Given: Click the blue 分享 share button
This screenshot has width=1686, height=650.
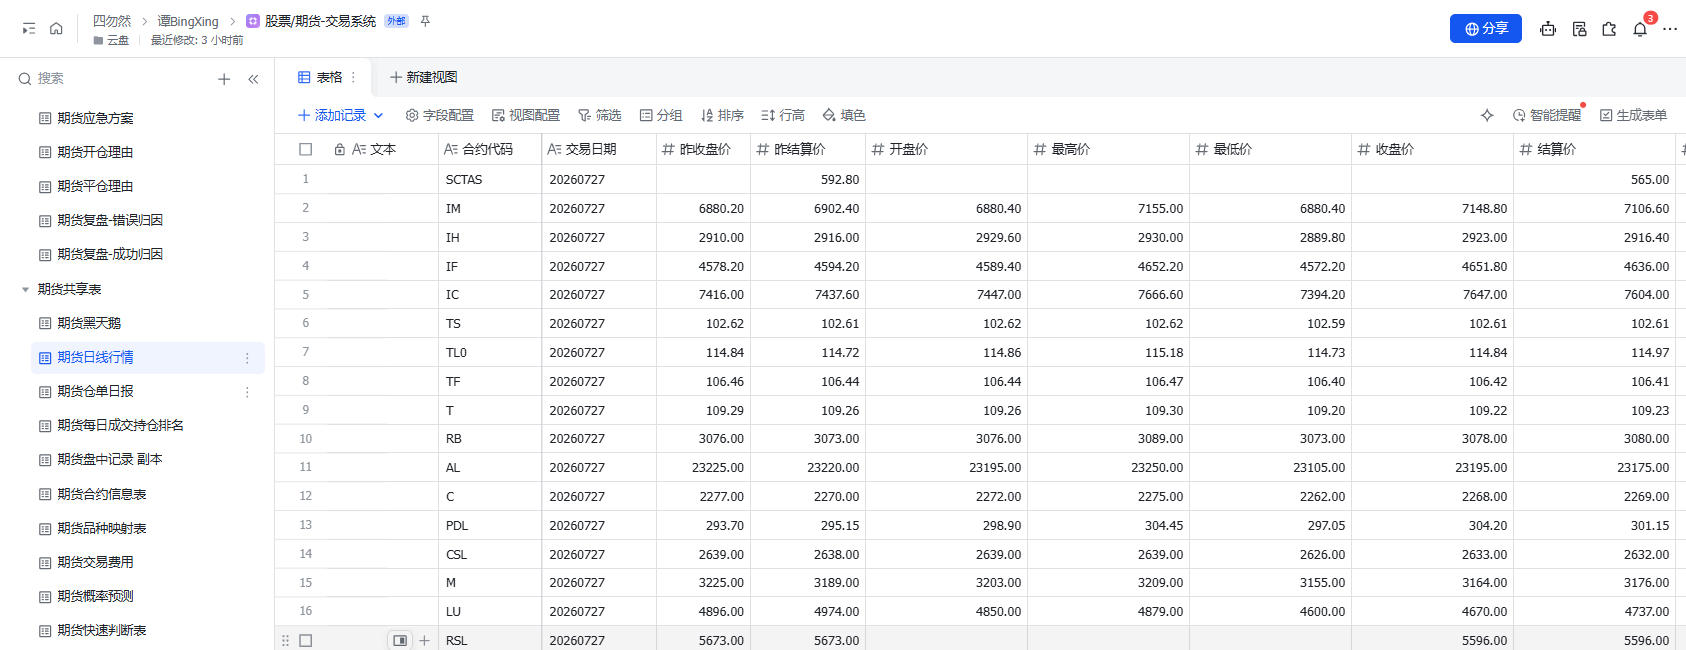Looking at the screenshot, I should 1486,29.
